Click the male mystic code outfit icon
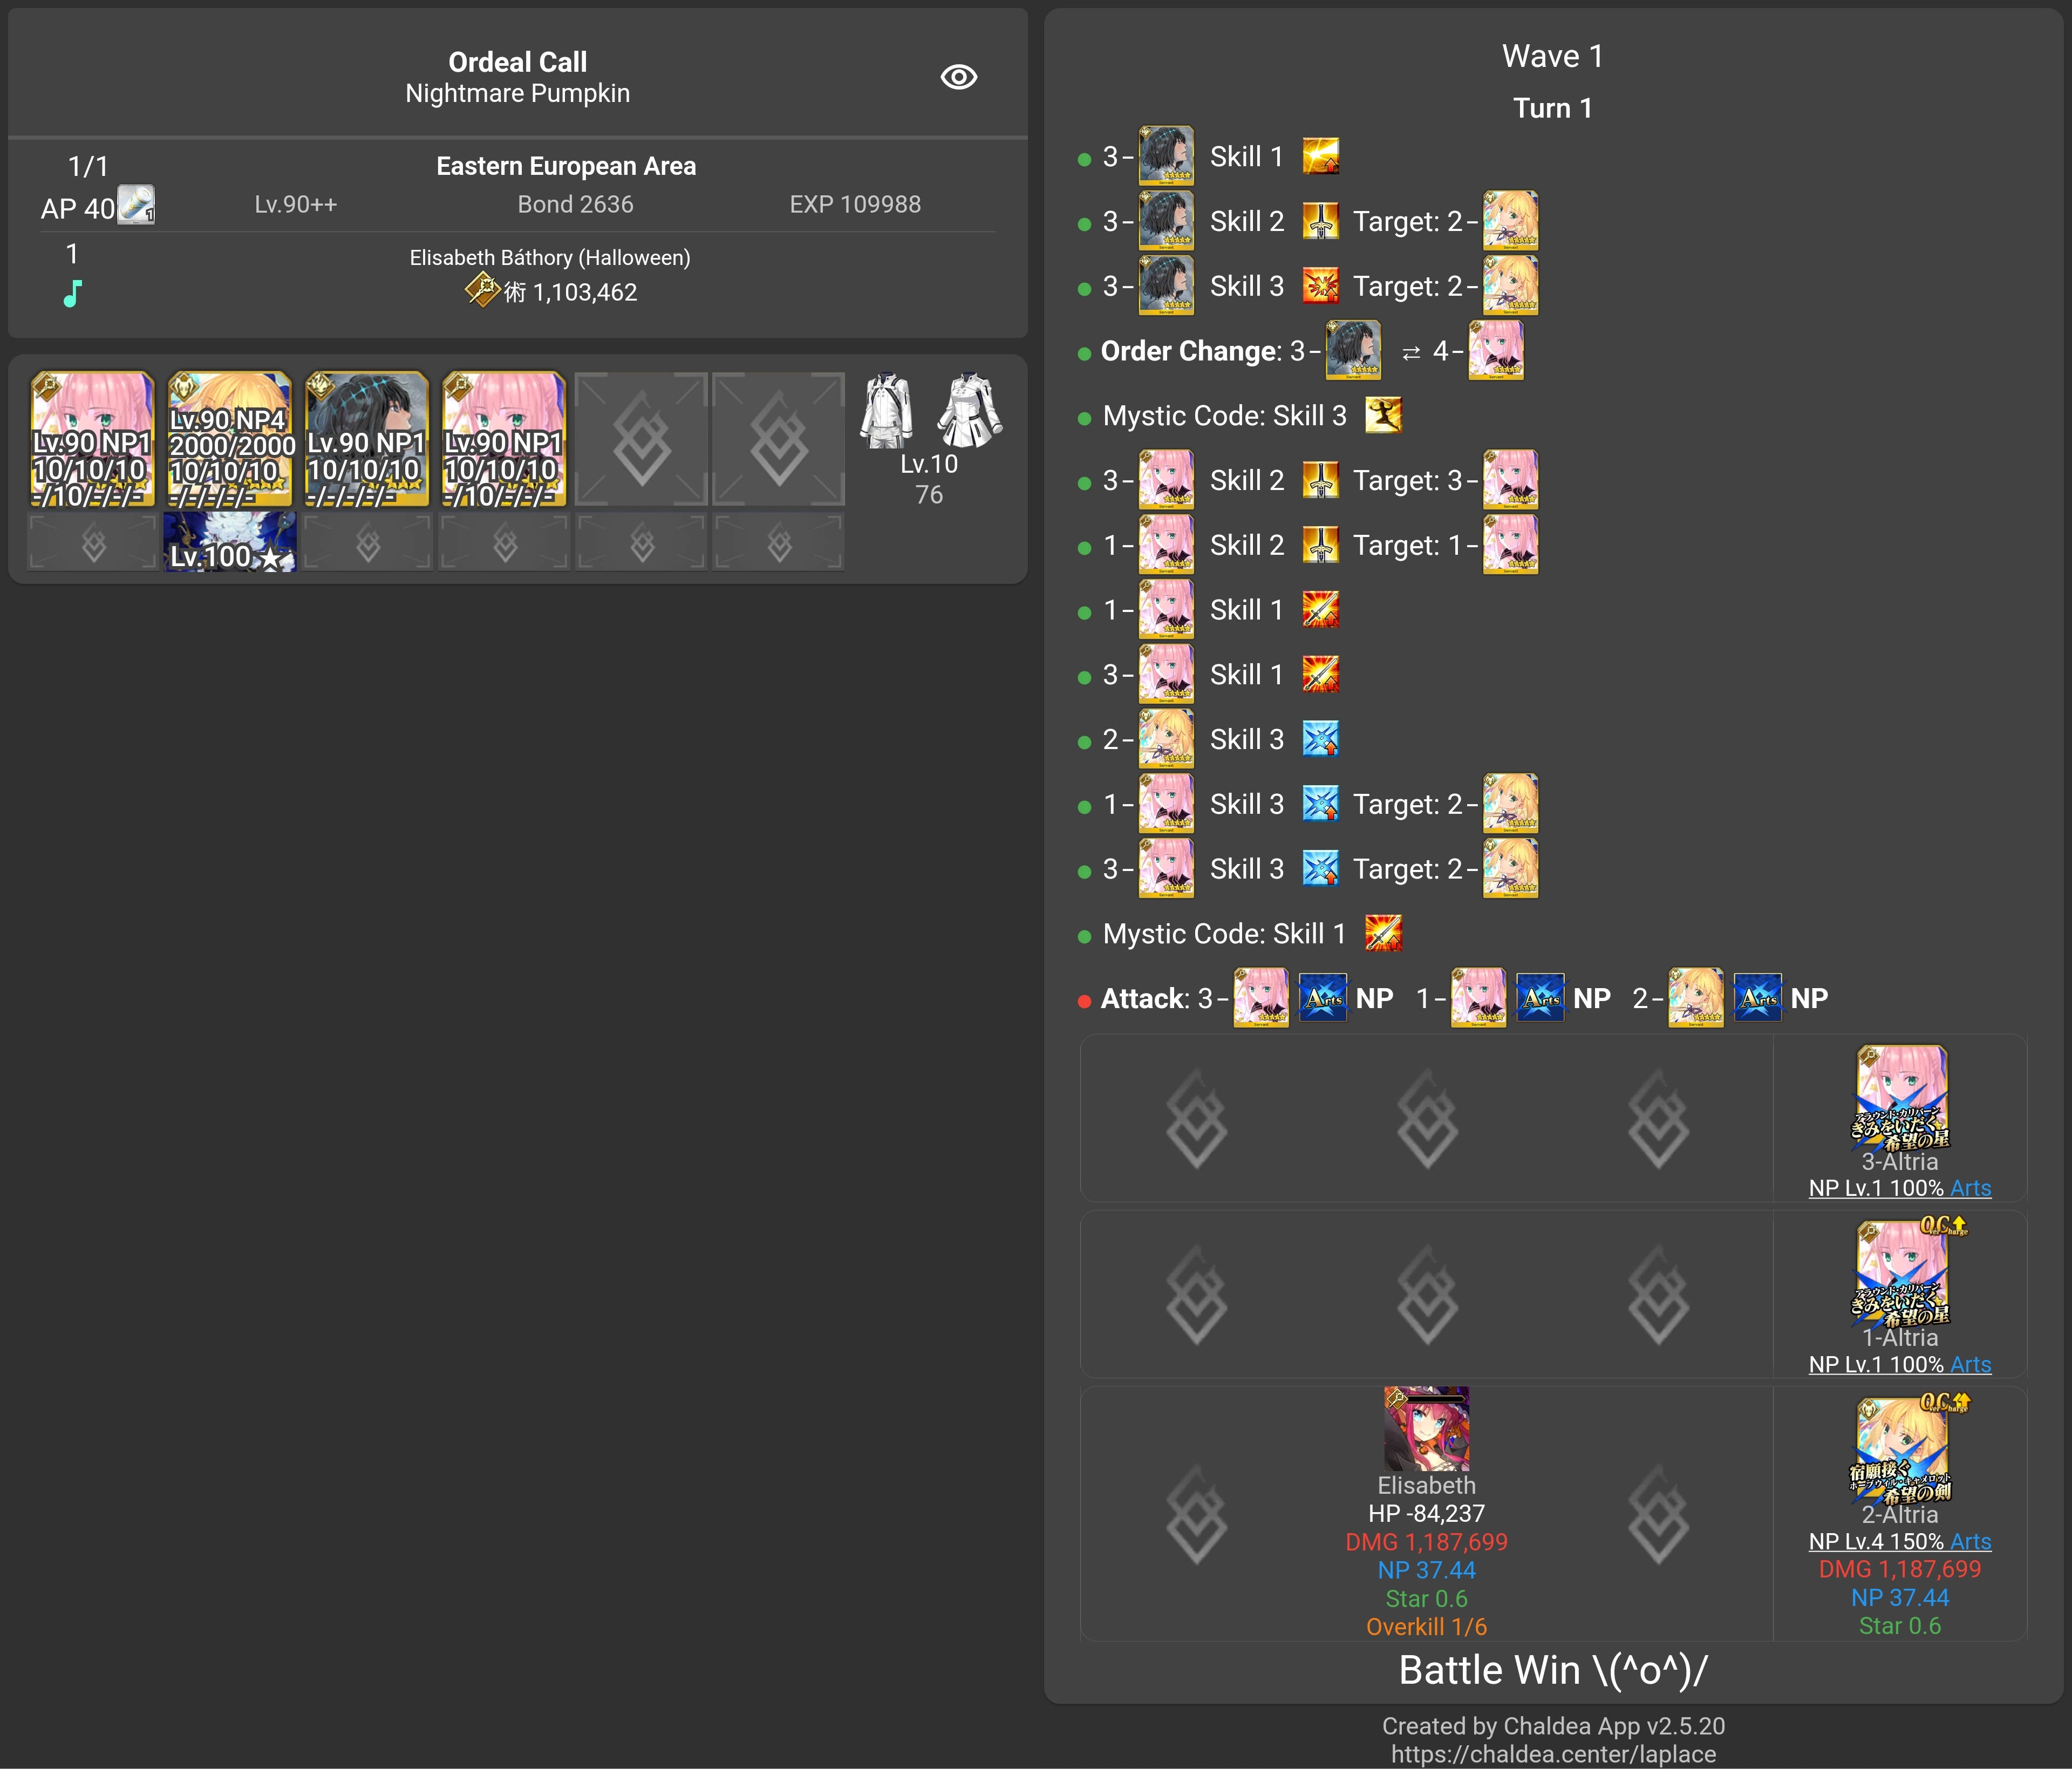Viewport: 2072px width, 1769px height. coord(887,411)
